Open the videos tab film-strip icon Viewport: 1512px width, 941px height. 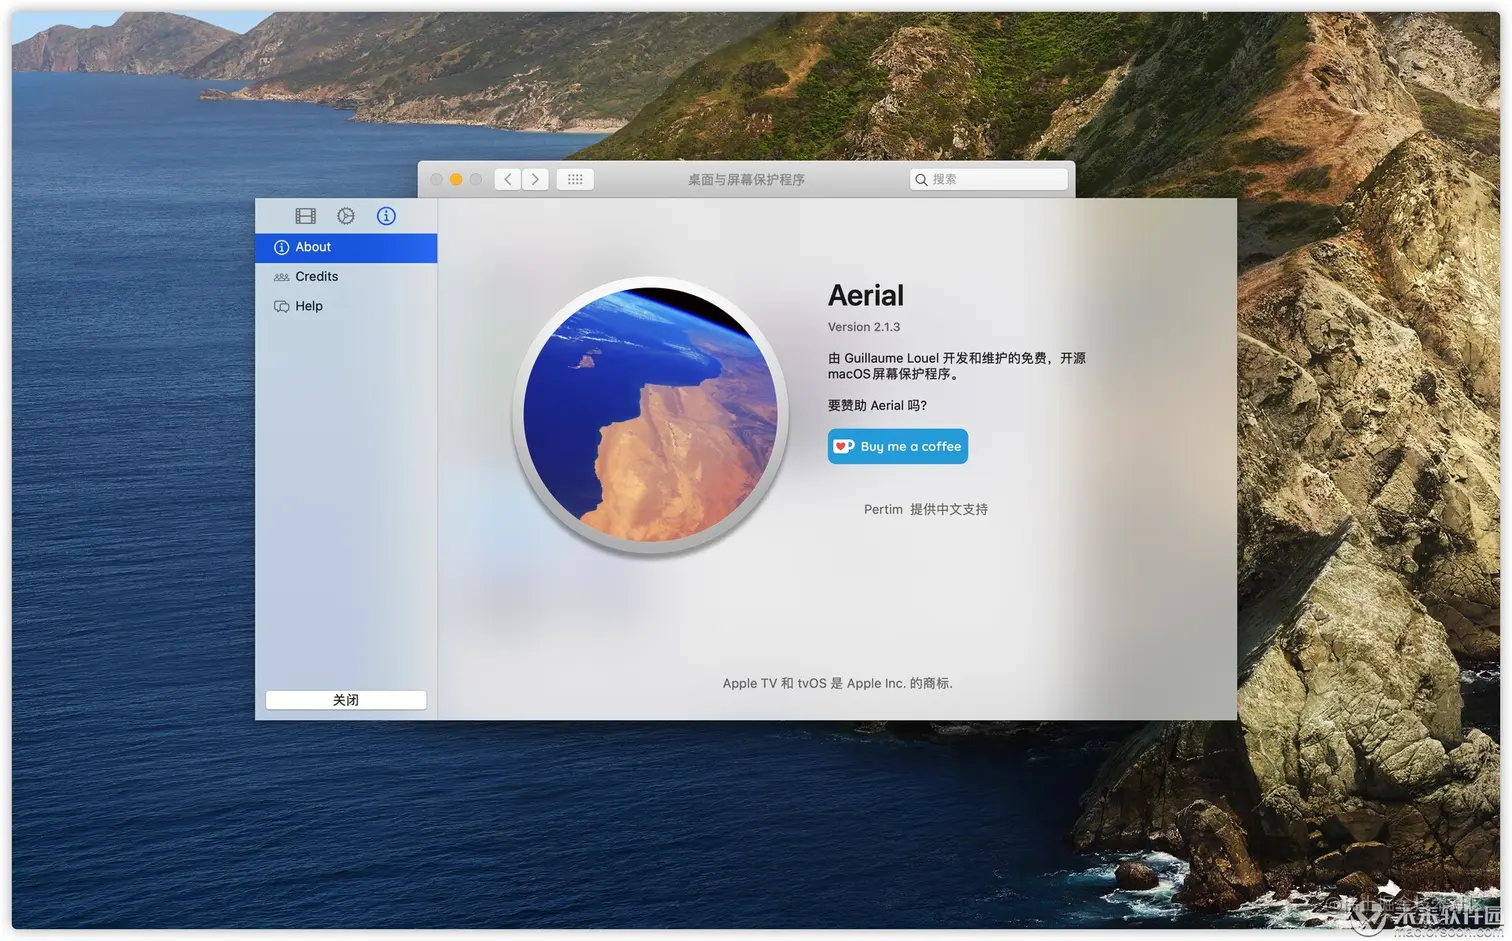coord(305,216)
